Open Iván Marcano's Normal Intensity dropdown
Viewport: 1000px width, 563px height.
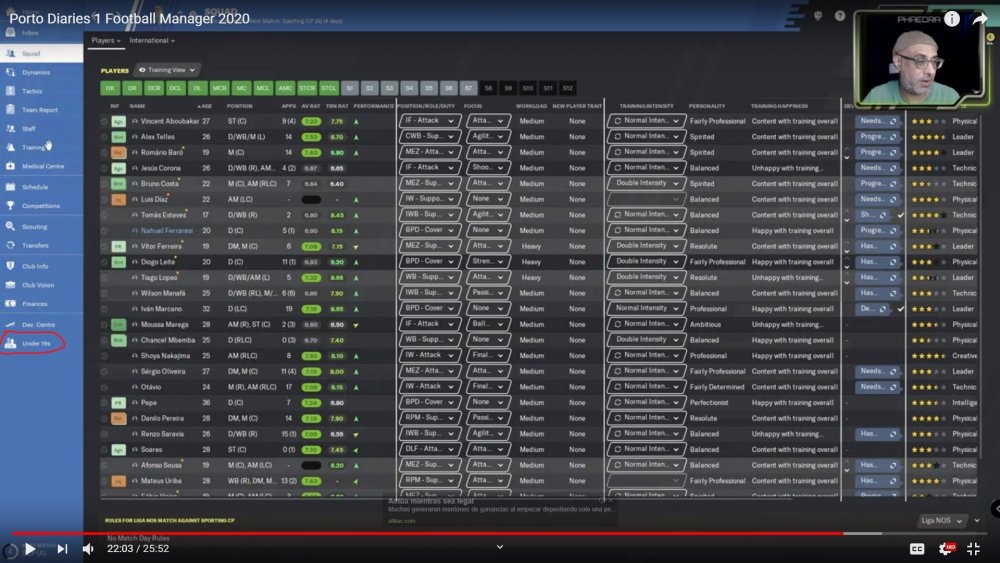(x=646, y=308)
